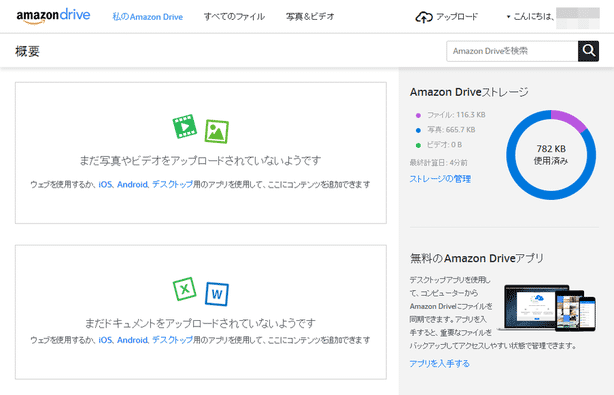This screenshot has height=395, width=614.
Task: Click 写真: 665.7 KB text
Action: [x=451, y=130]
